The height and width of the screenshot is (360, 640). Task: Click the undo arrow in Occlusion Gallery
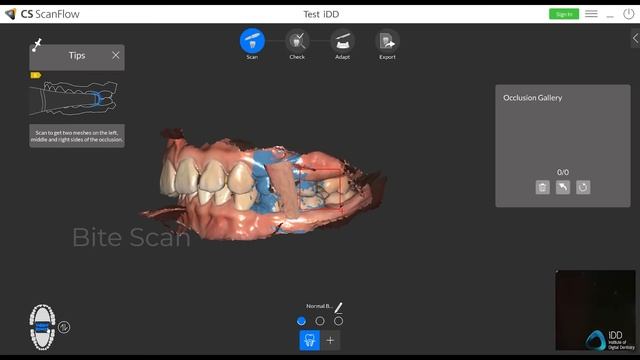(x=562, y=187)
